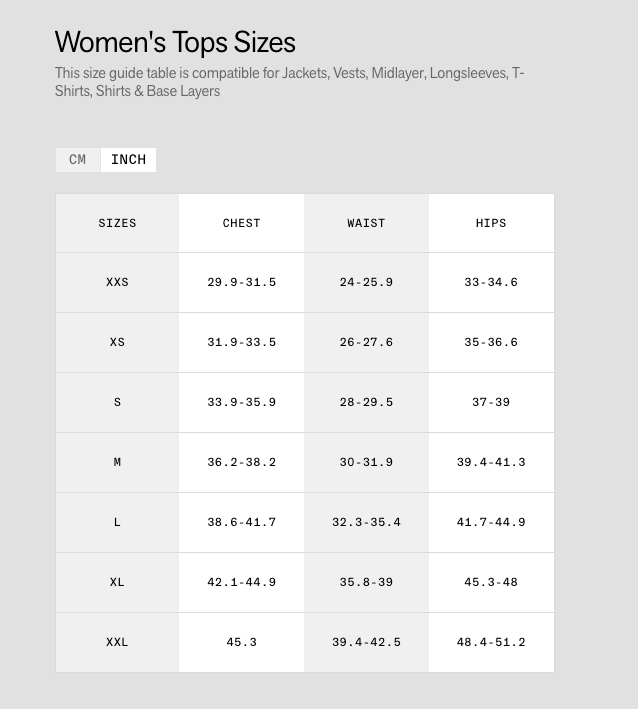Select the INCH unit toggle
Image resolution: width=638 pixels, height=709 pixels.
pyautogui.click(x=128, y=160)
